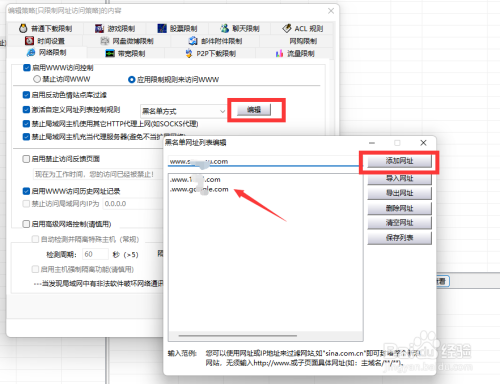Click the blacklist's horizontal scrollbar
This screenshot has width=500, height=384.
point(238,336)
